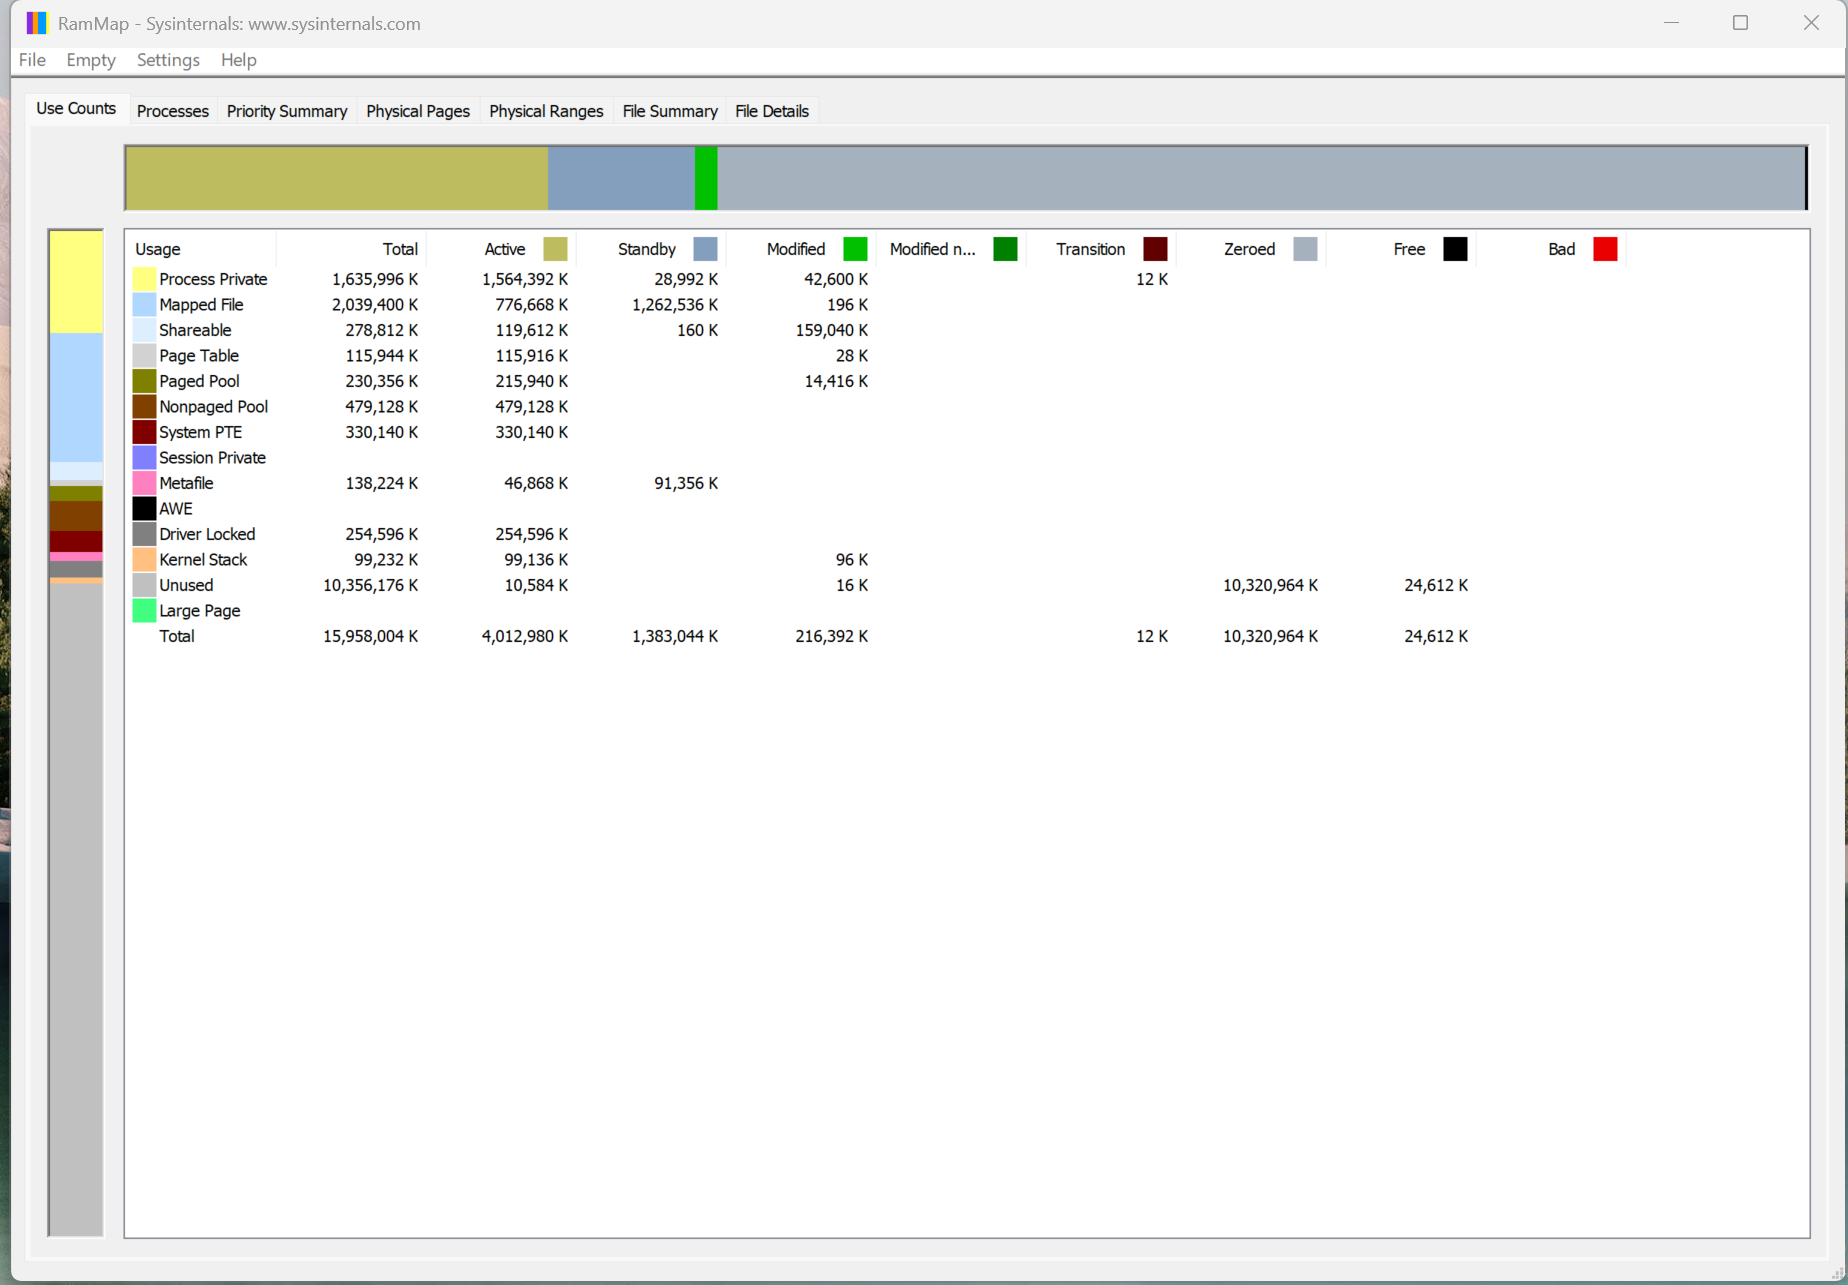The image size is (1848, 1285).
Task: Select the Kernel Stack usage row
Action: point(203,559)
